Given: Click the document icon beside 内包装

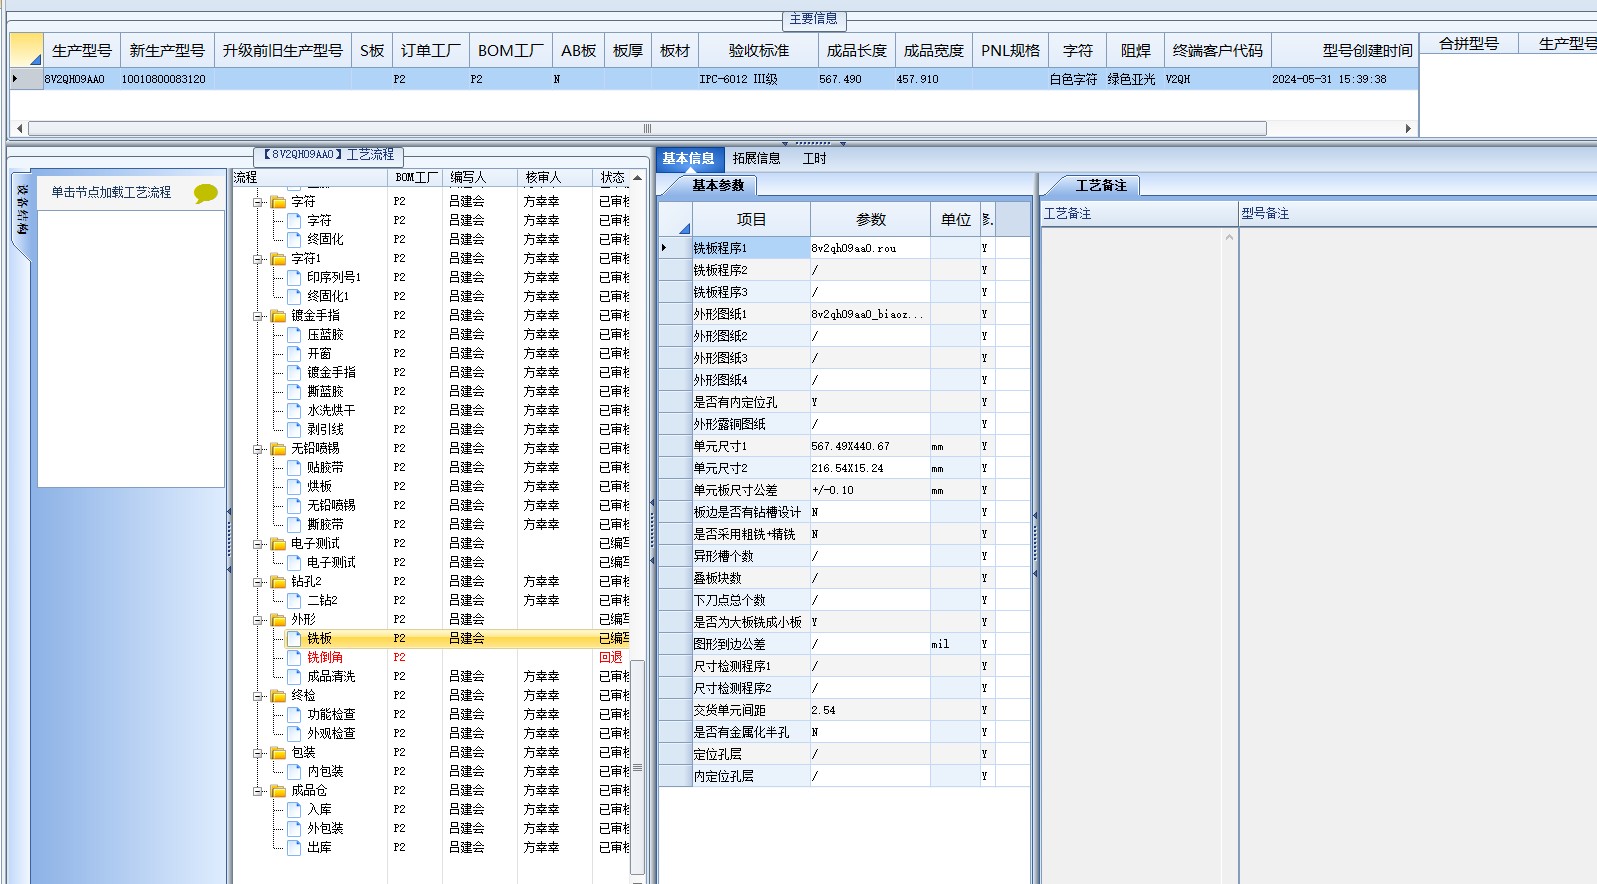Looking at the screenshot, I should [294, 772].
